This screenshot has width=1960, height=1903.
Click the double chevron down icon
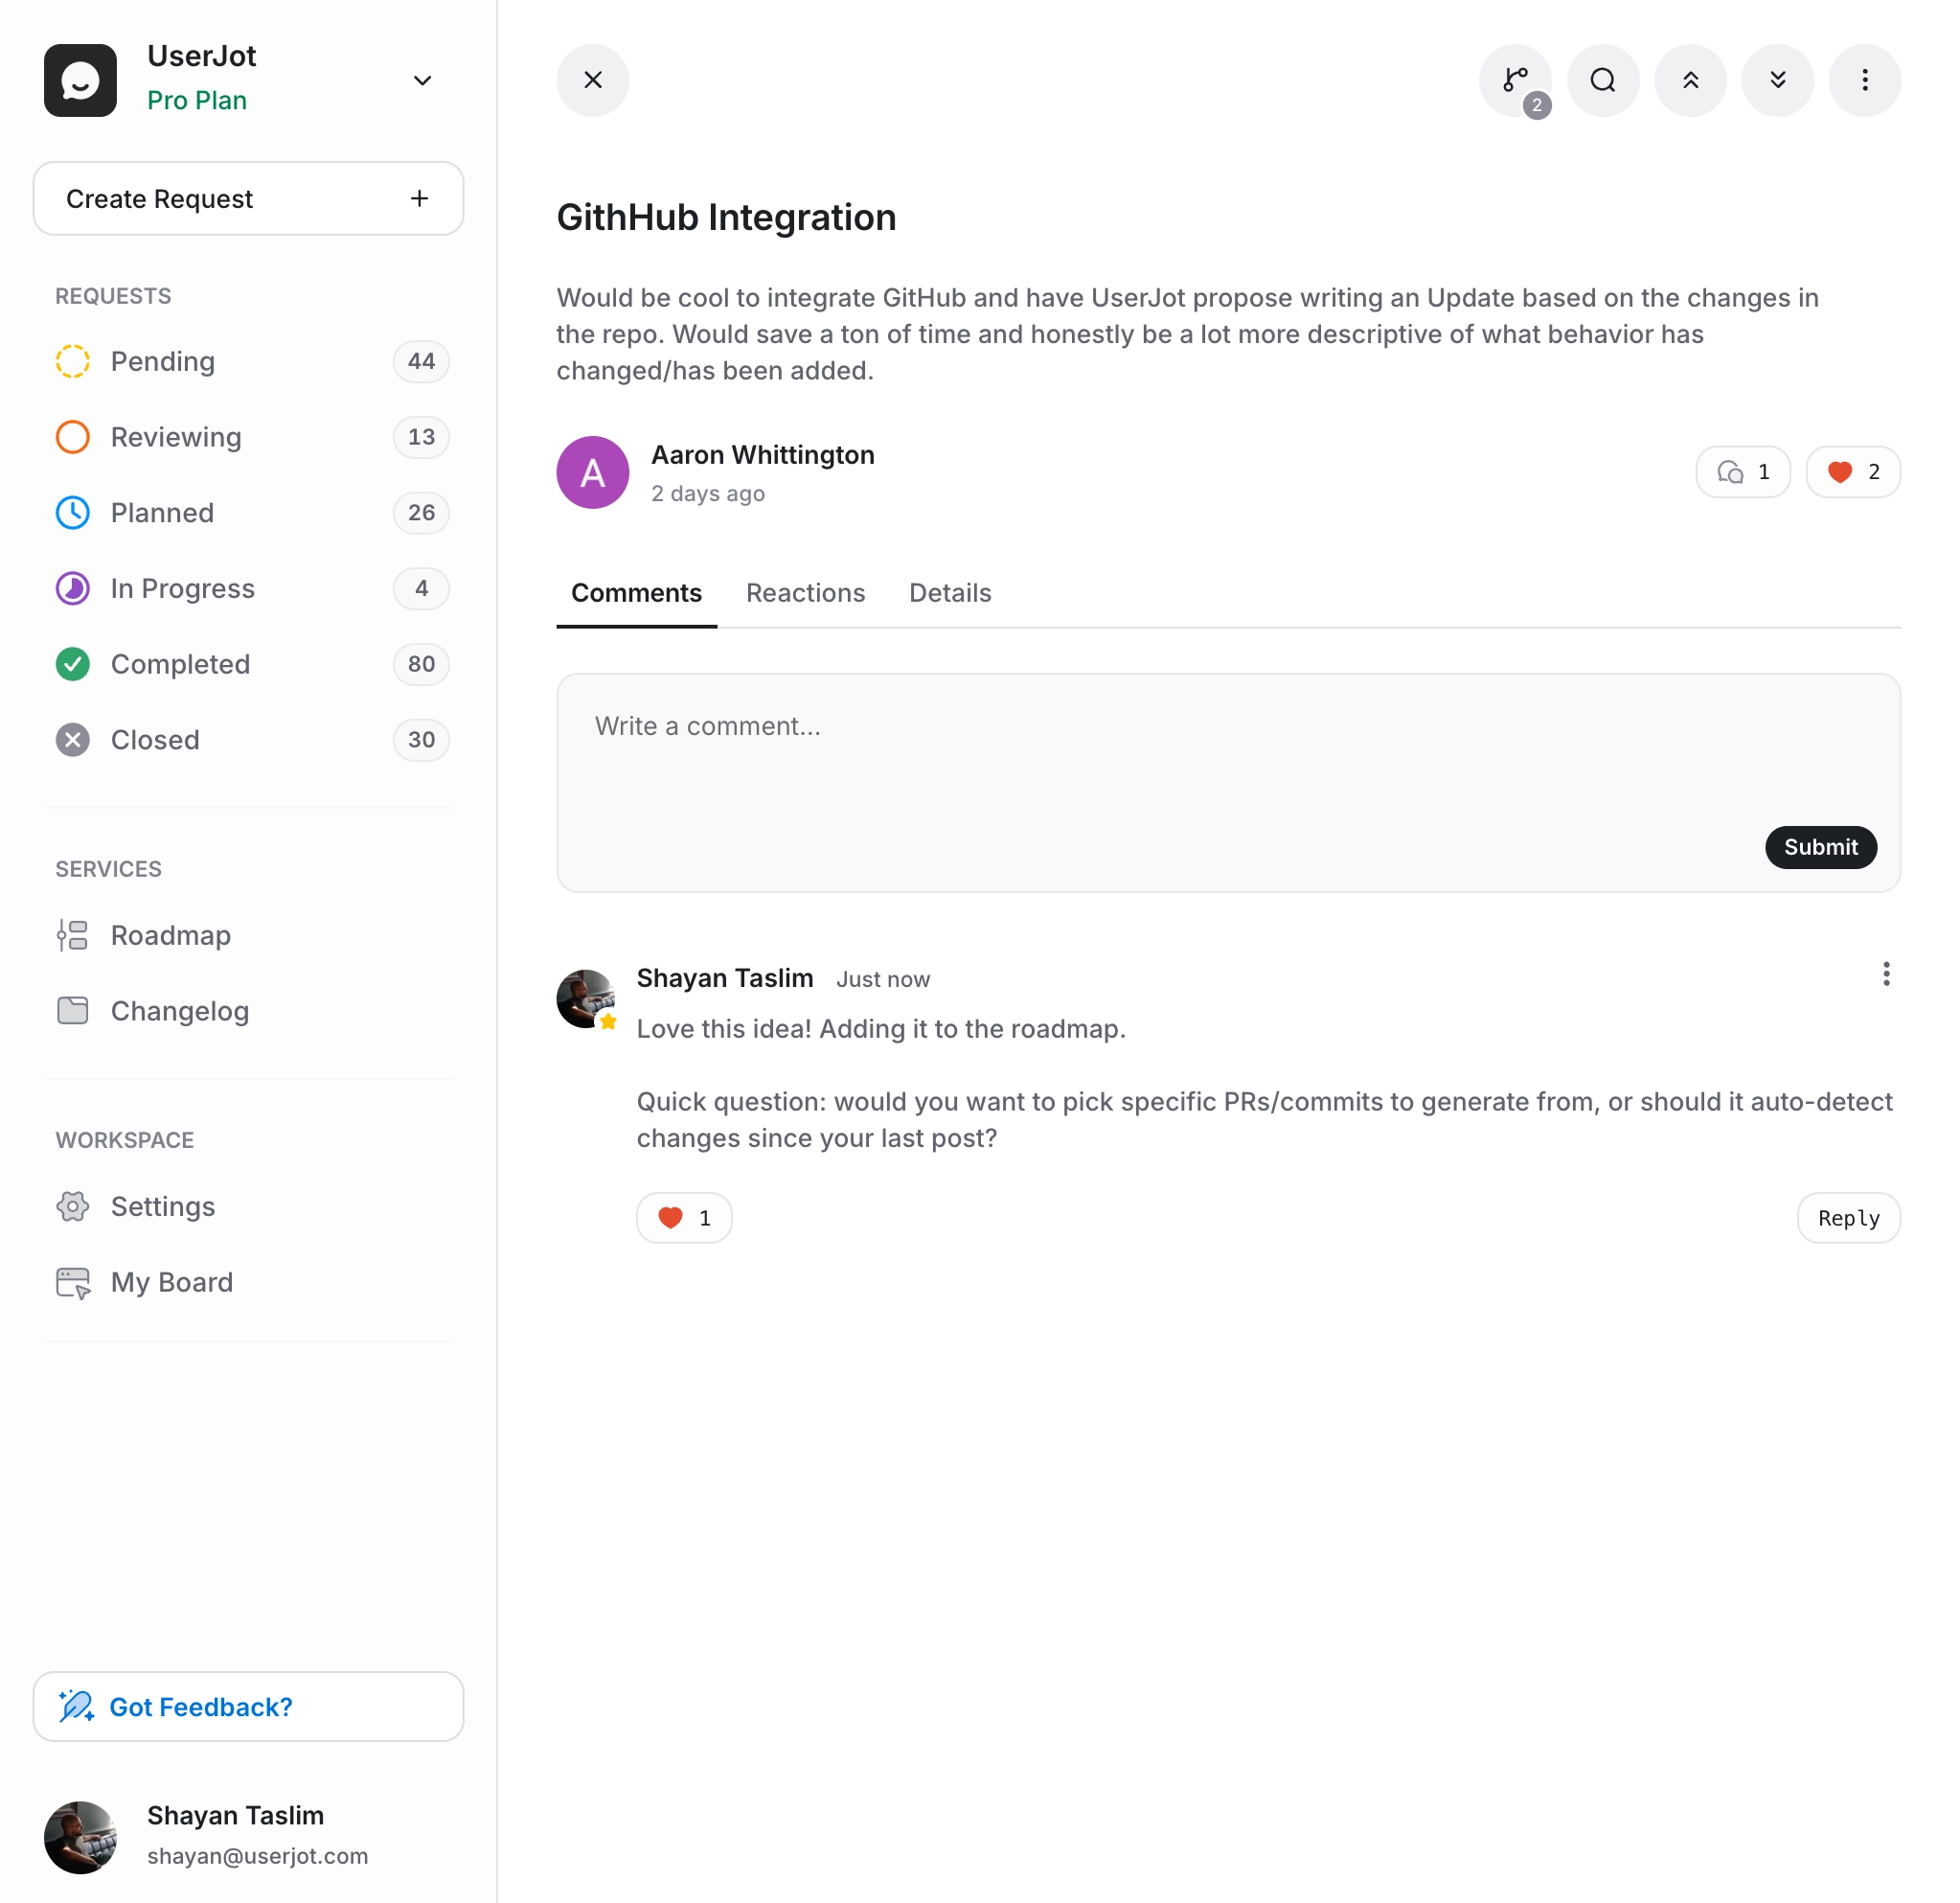(1777, 80)
